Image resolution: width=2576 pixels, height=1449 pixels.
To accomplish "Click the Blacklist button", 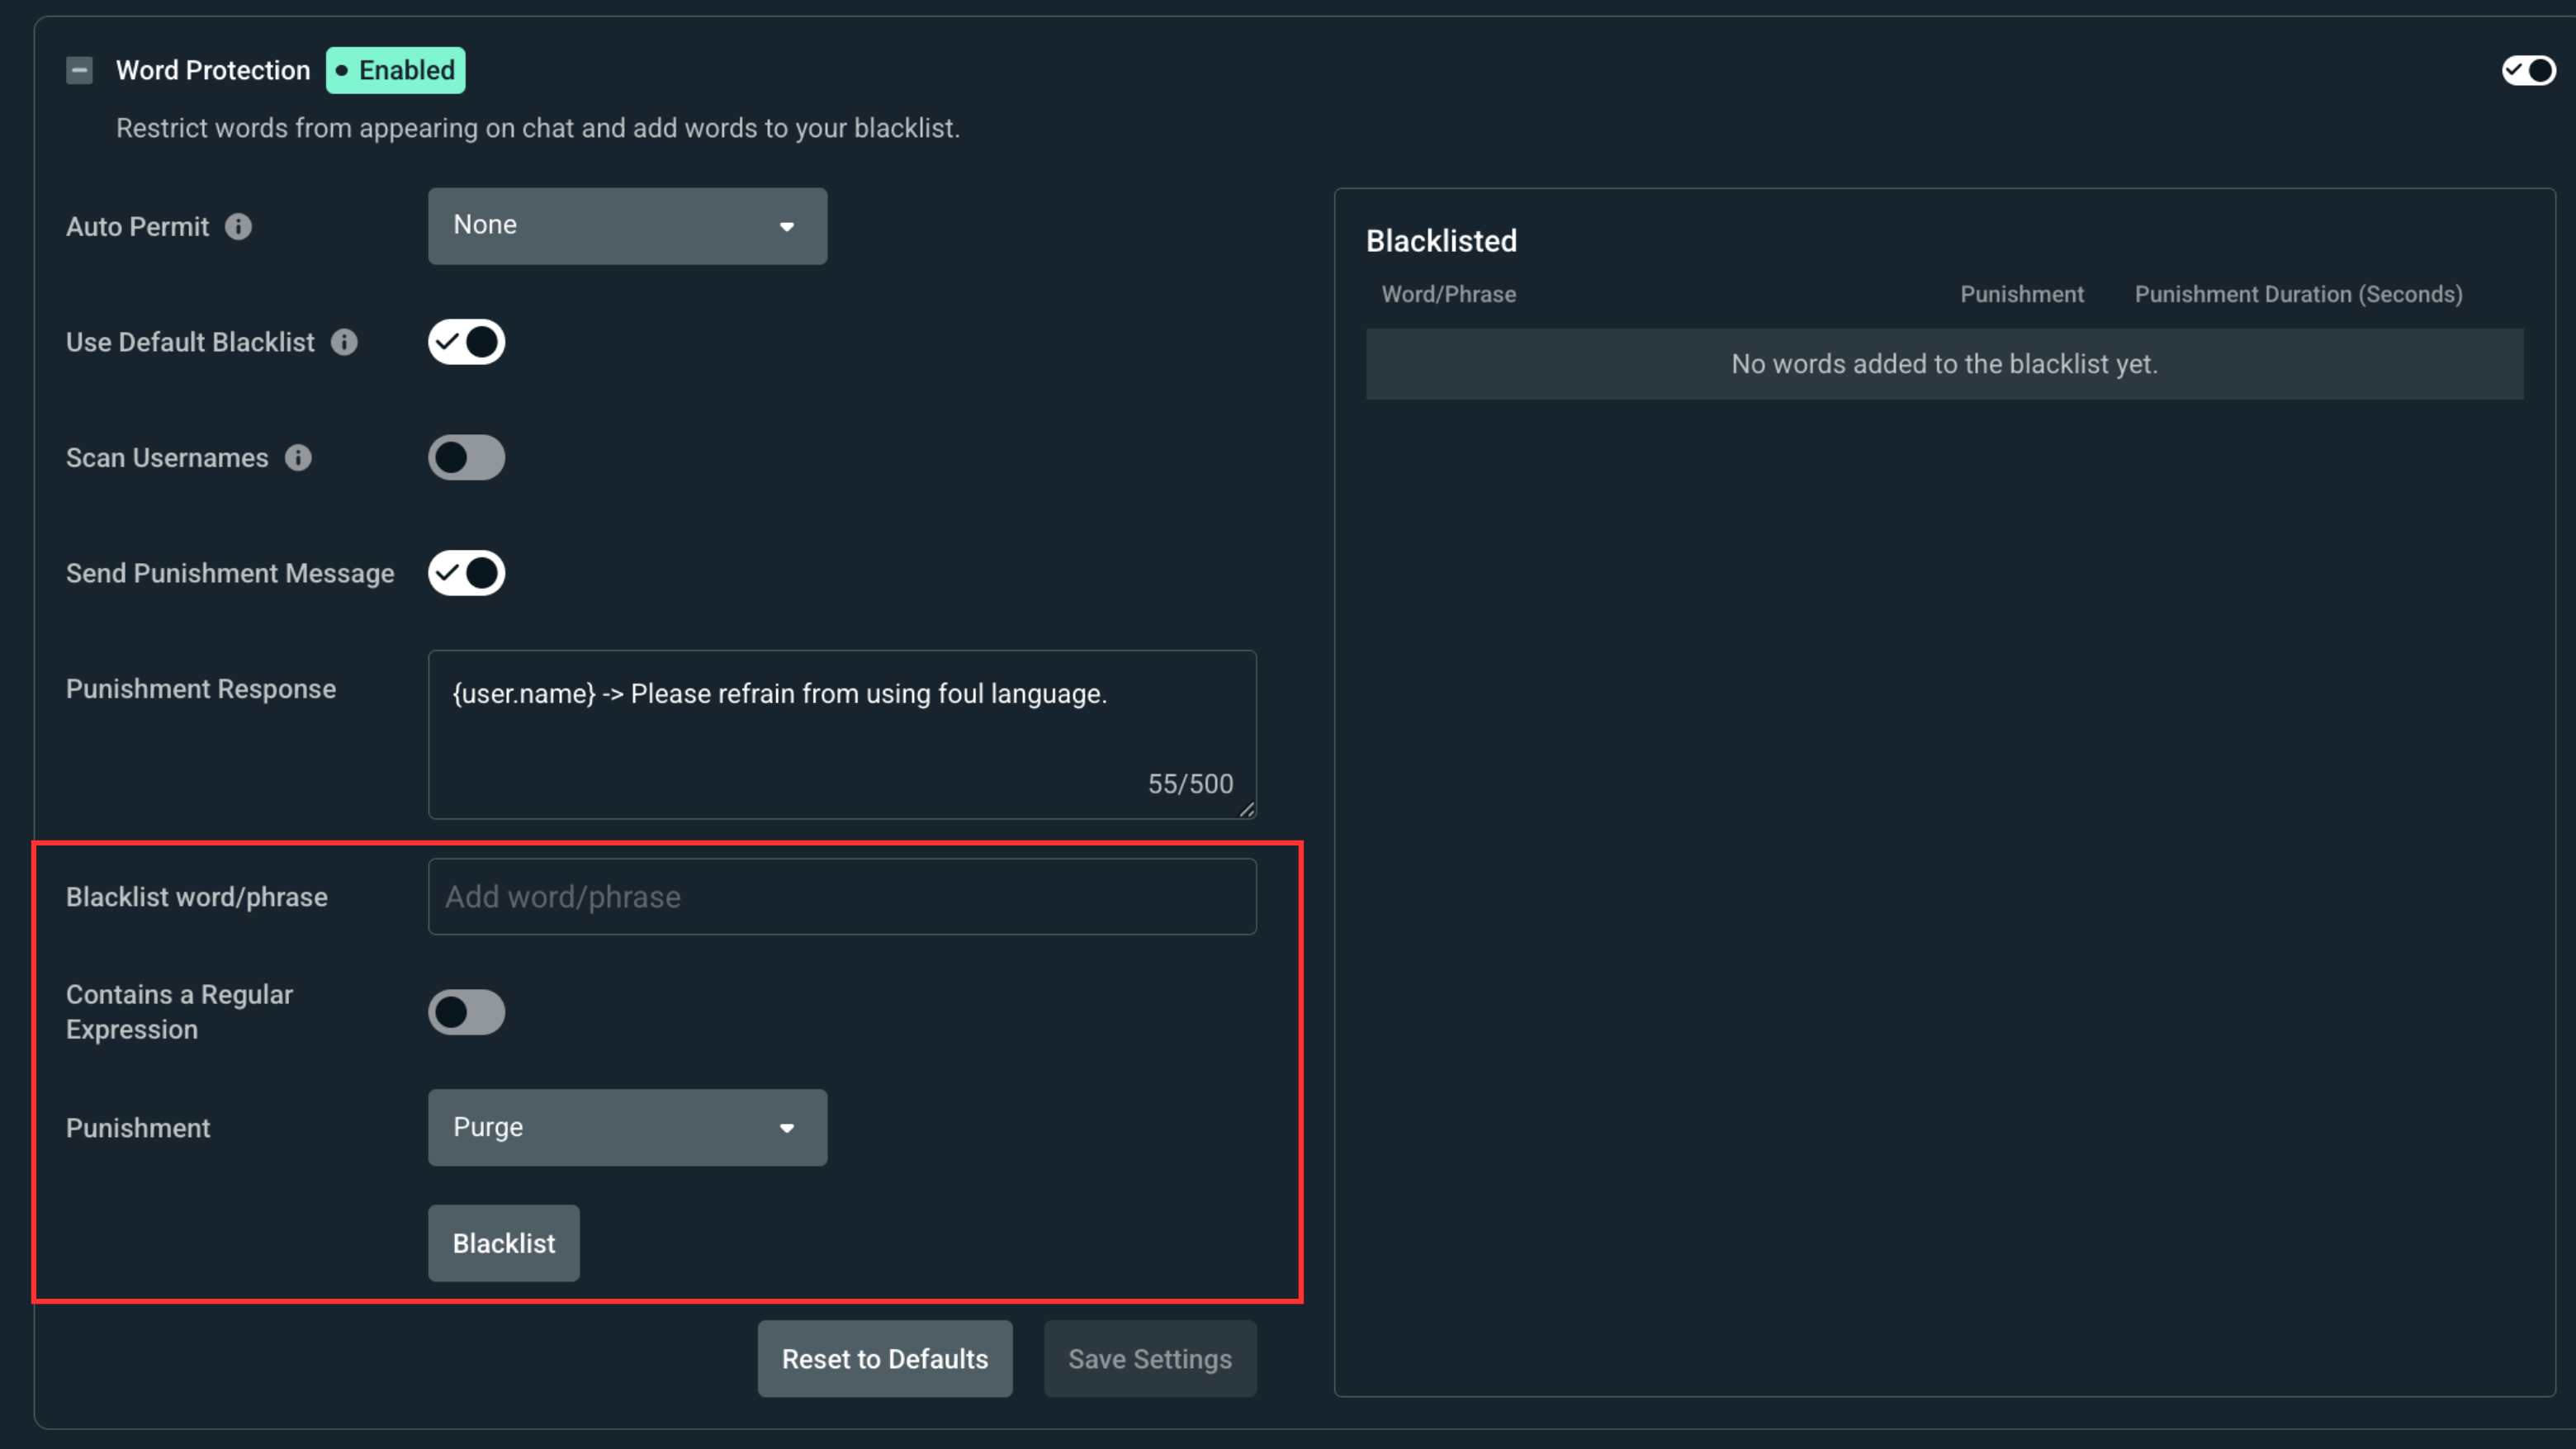I will tap(504, 1243).
